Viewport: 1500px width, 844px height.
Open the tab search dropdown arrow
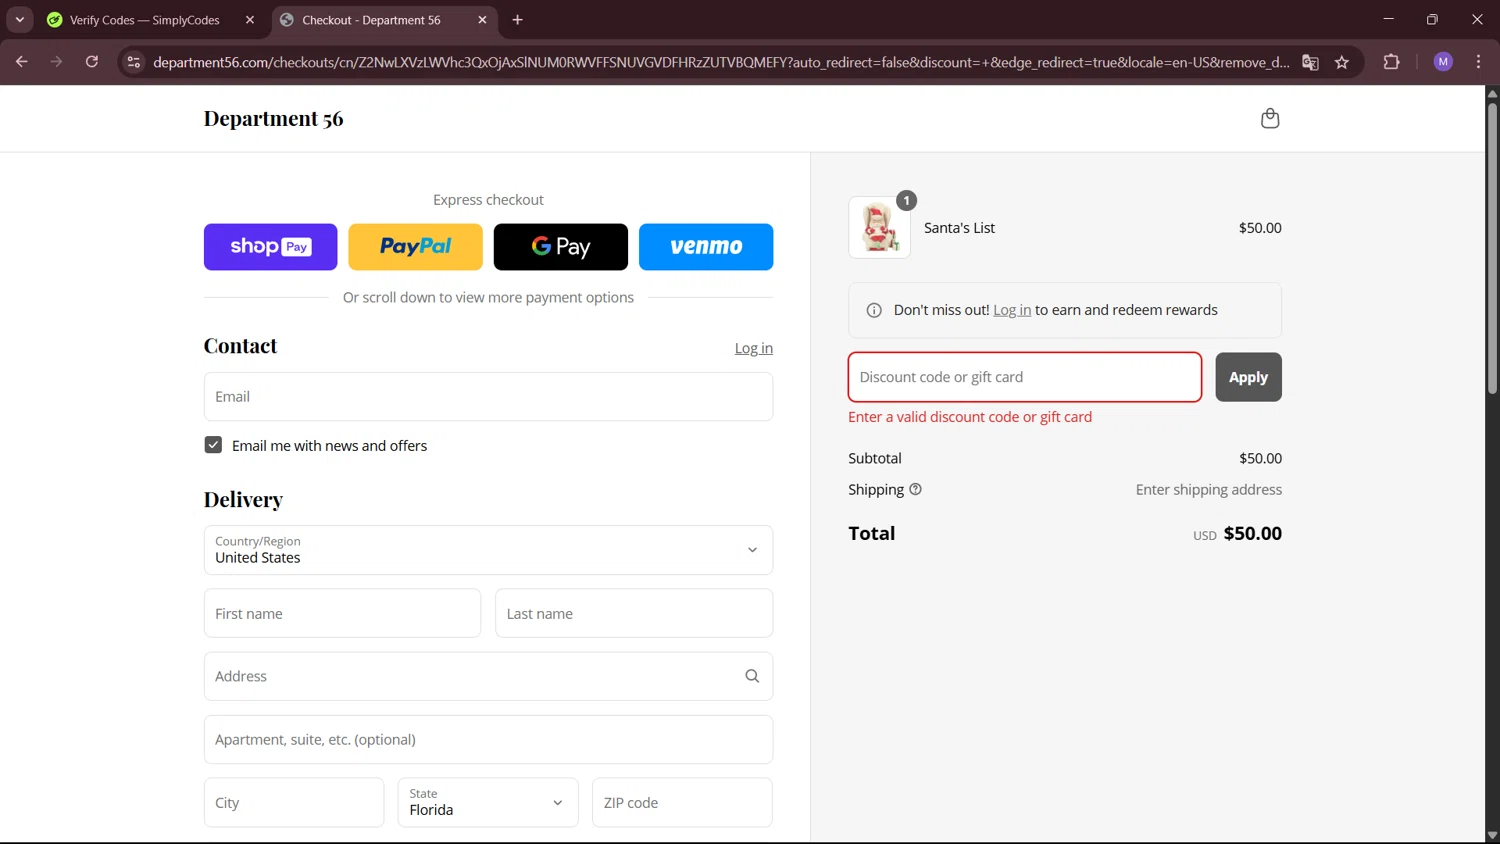[19, 20]
